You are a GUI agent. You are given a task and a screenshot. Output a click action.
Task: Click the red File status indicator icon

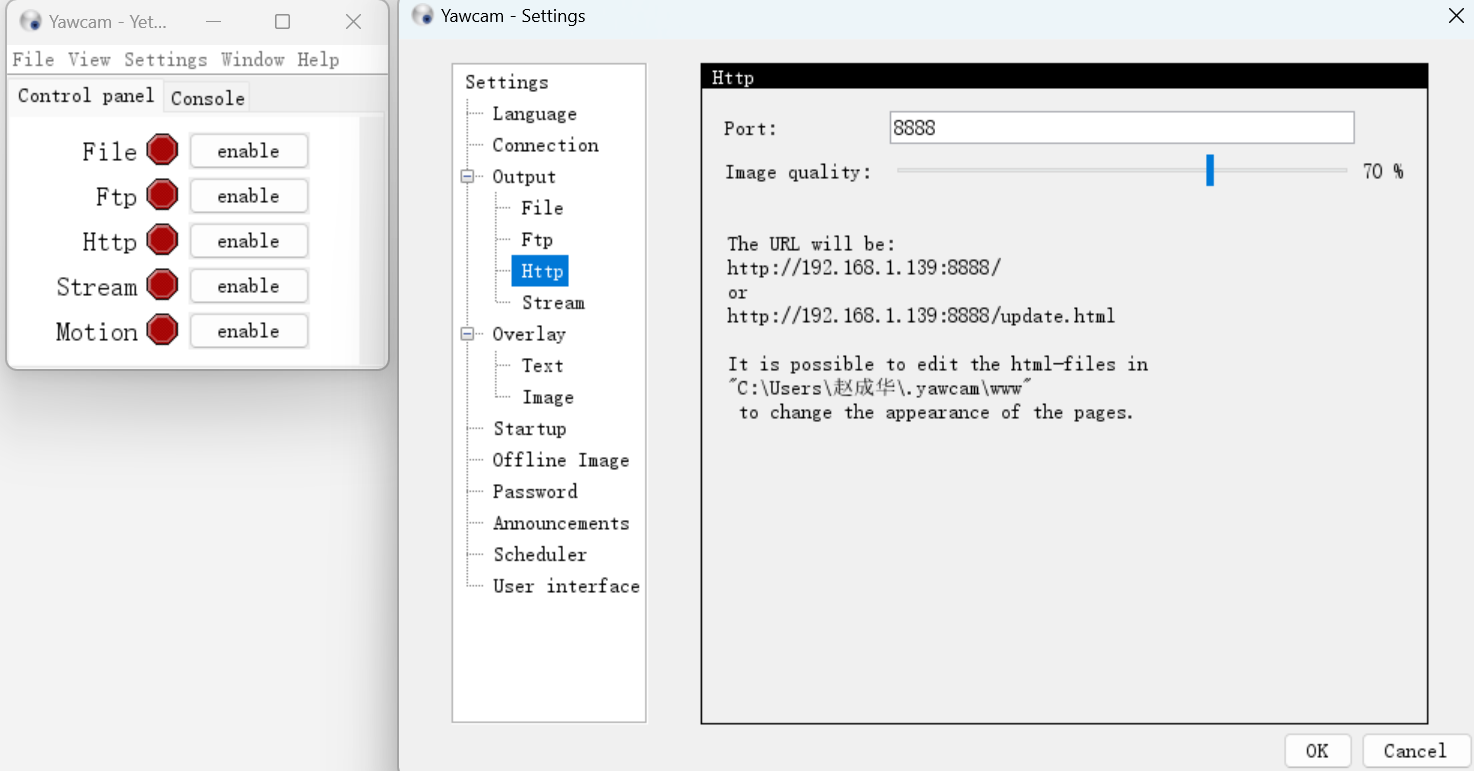162,150
